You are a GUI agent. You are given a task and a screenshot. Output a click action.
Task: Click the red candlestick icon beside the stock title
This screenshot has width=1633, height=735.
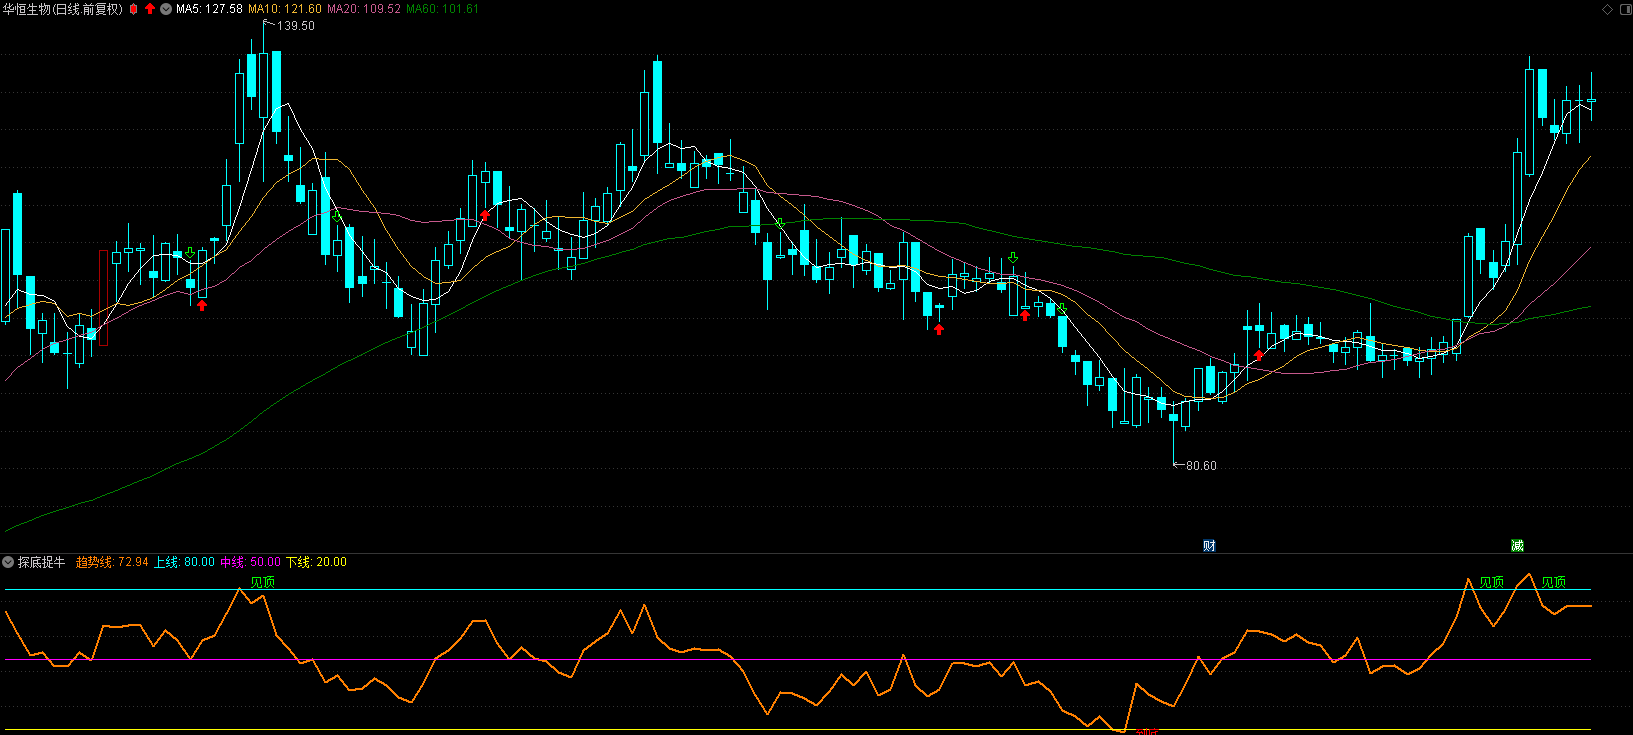click(133, 9)
